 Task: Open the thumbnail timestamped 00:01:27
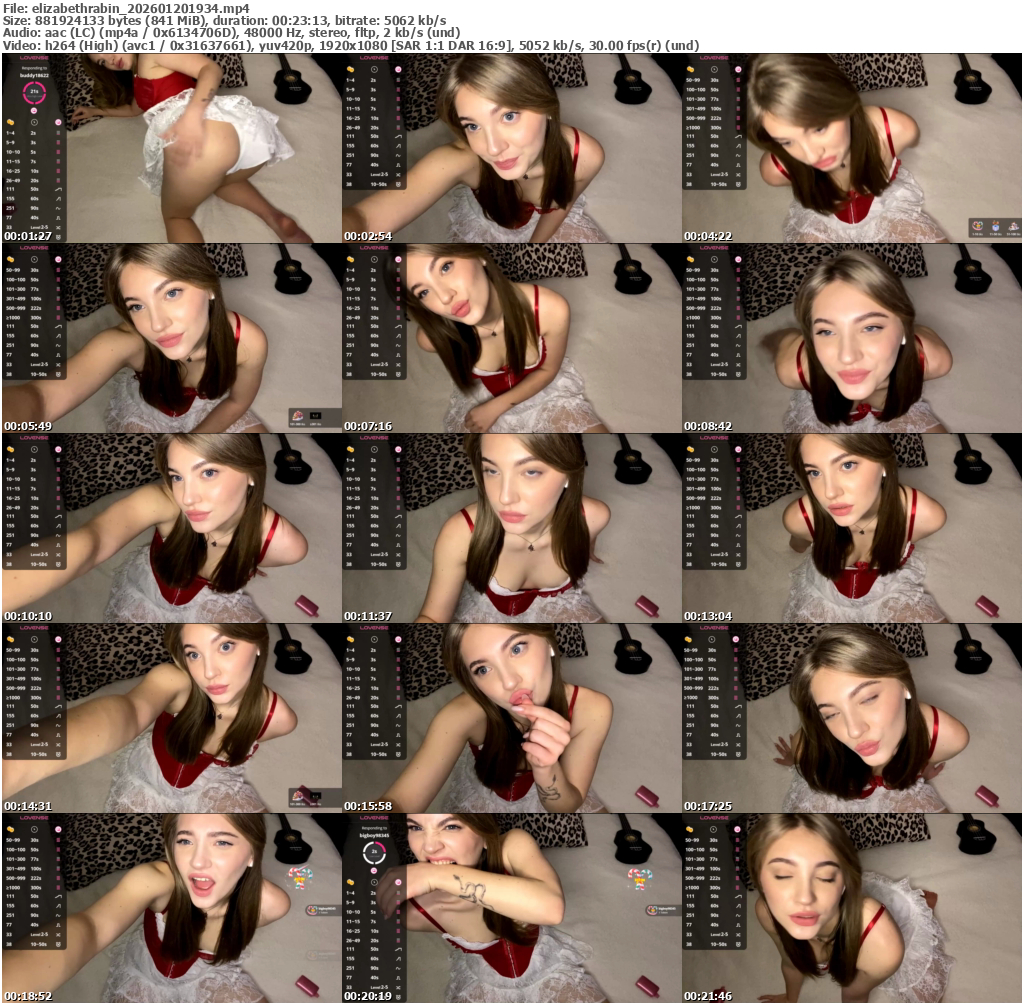[x=171, y=148]
